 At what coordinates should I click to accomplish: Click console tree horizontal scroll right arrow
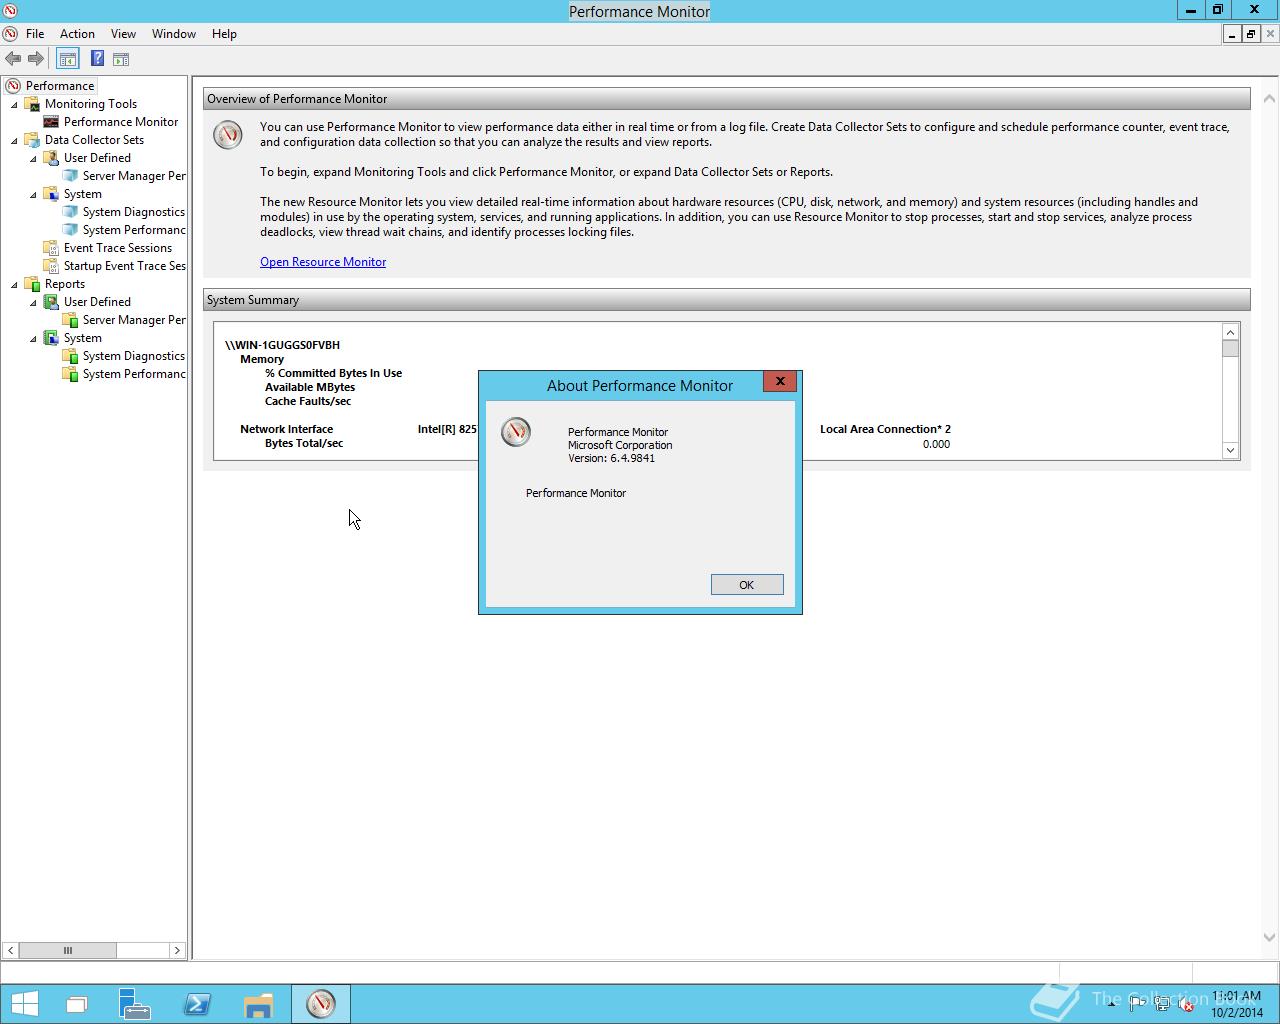[177, 950]
